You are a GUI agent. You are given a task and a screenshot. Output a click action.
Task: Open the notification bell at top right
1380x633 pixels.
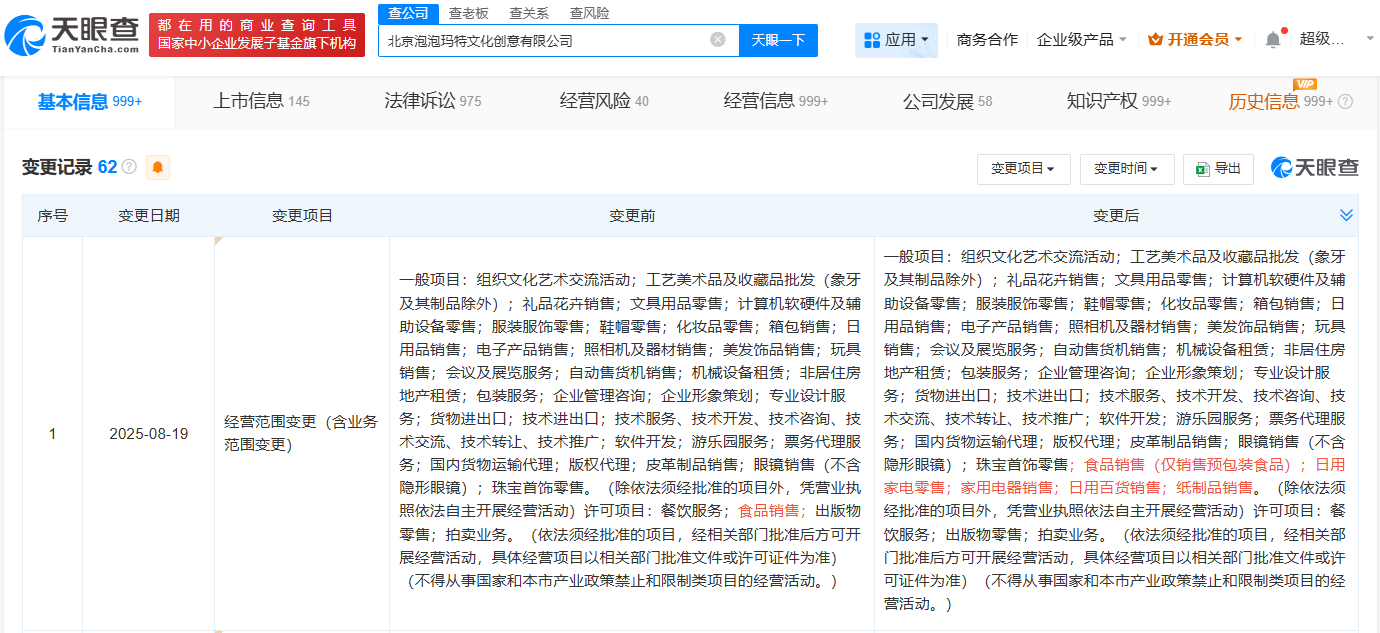[x=1273, y=38]
